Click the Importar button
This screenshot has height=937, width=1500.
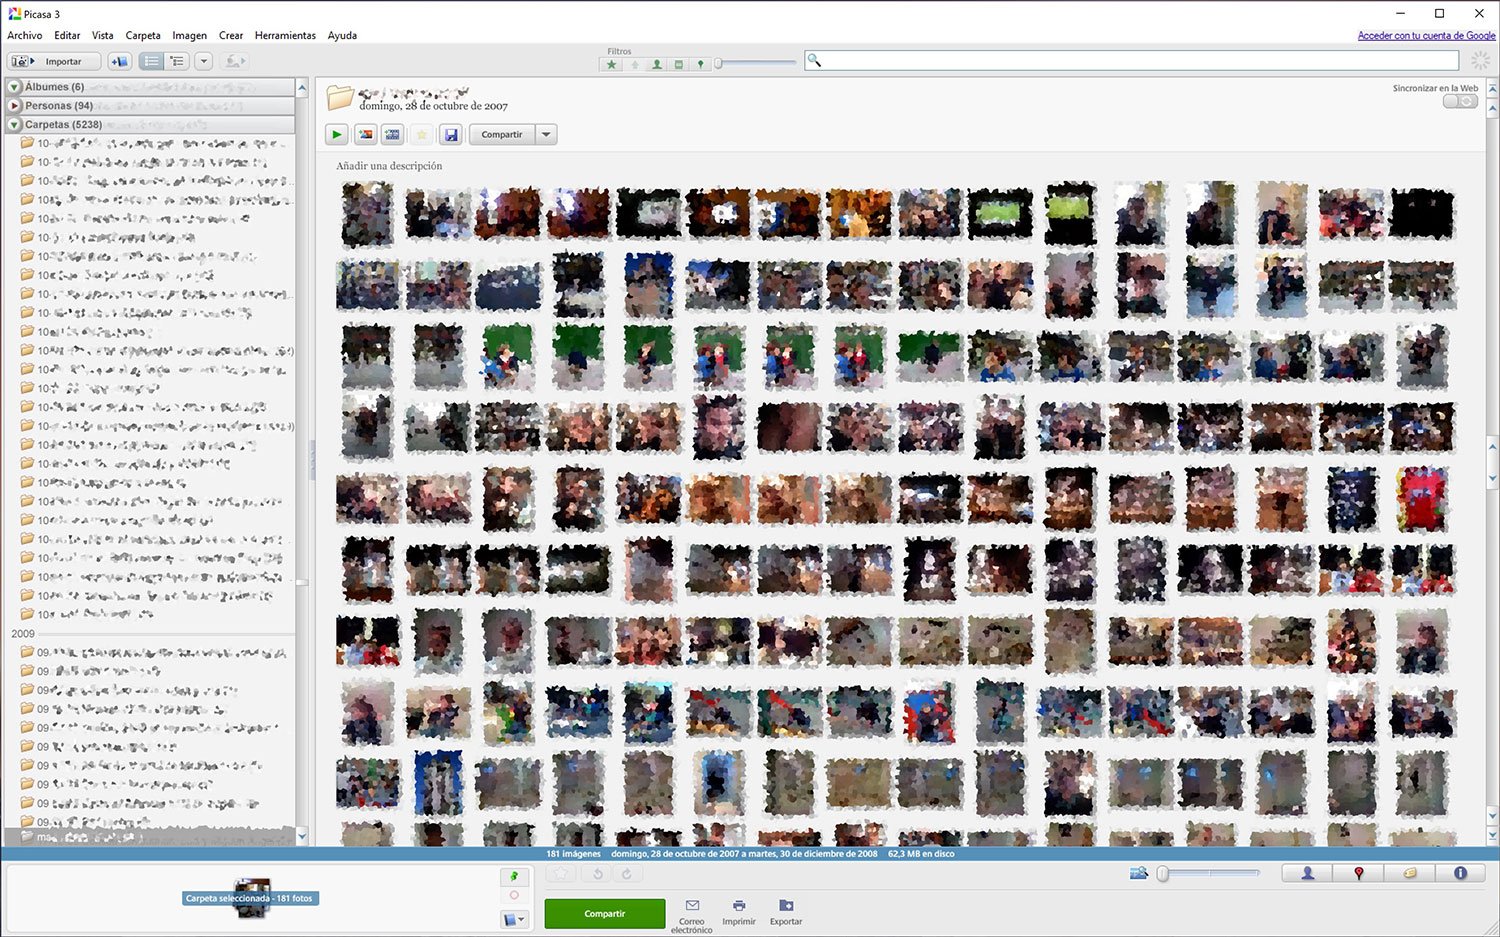55,61
